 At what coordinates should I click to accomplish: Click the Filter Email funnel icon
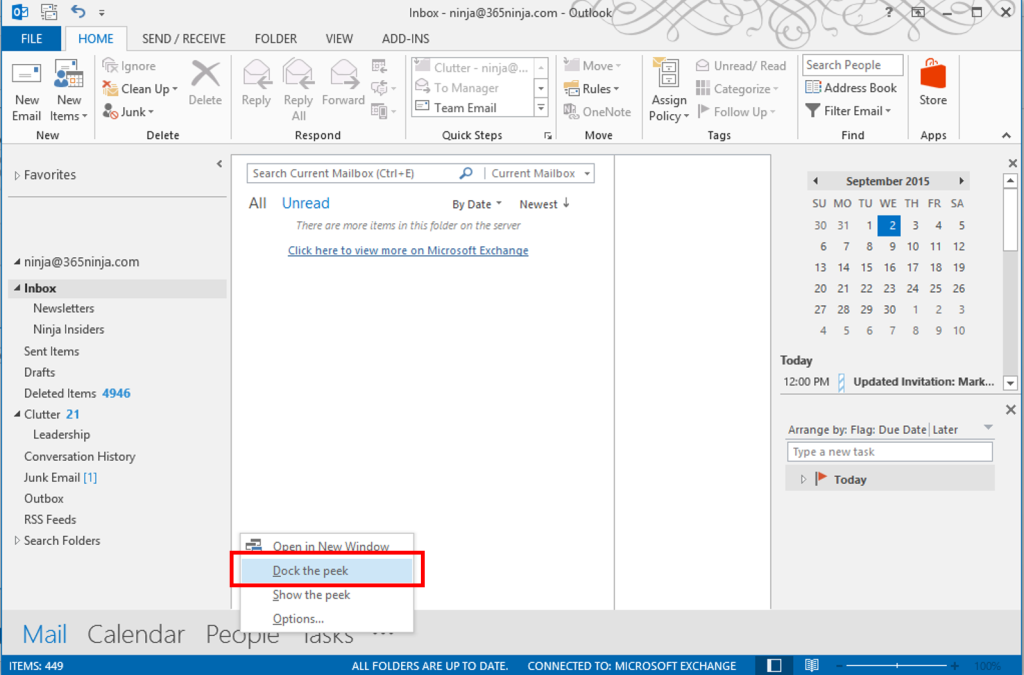pyautogui.click(x=813, y=111)
